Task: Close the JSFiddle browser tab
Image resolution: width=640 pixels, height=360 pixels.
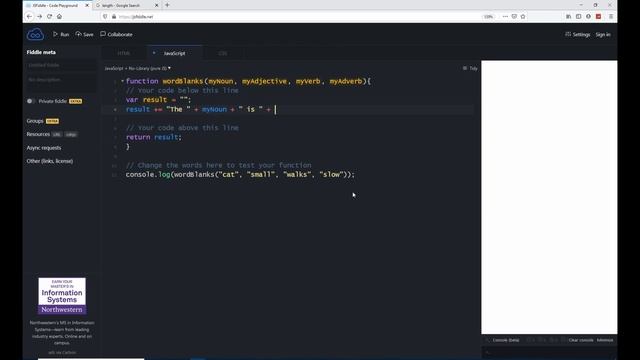Action: tap(87, 5)
